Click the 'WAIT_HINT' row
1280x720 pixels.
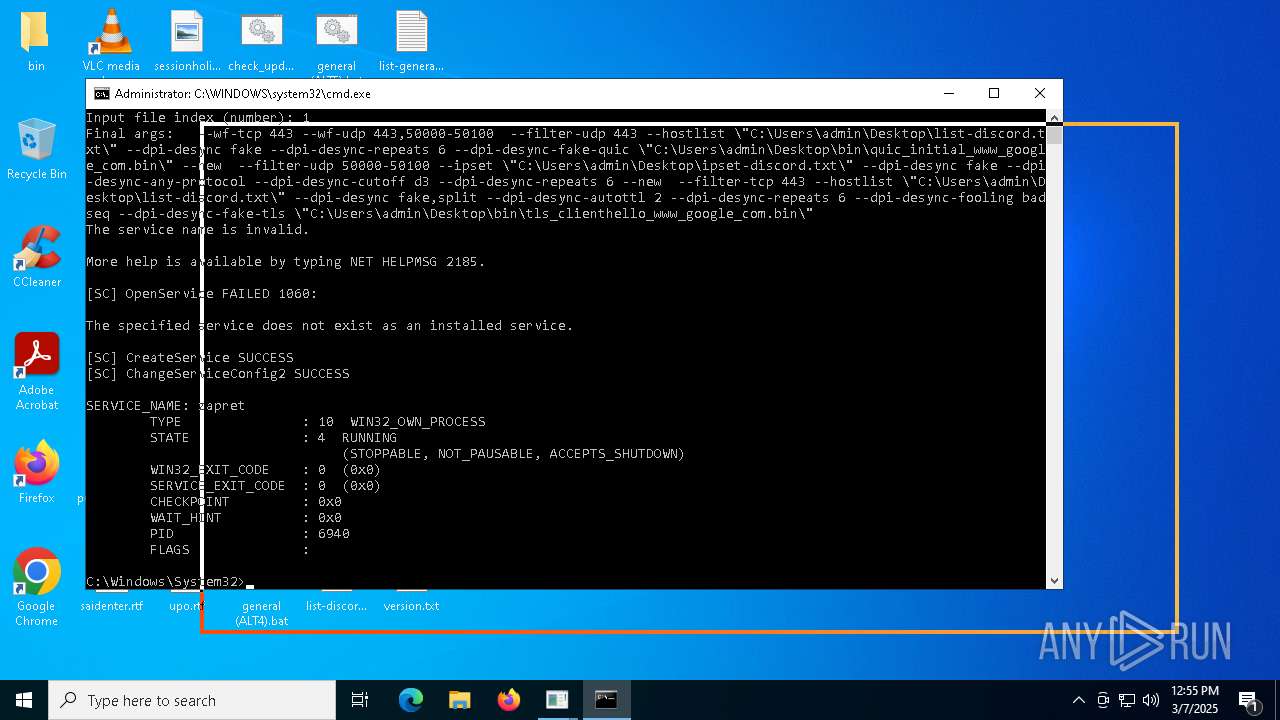pyautogui.click(x=246, y=518)
